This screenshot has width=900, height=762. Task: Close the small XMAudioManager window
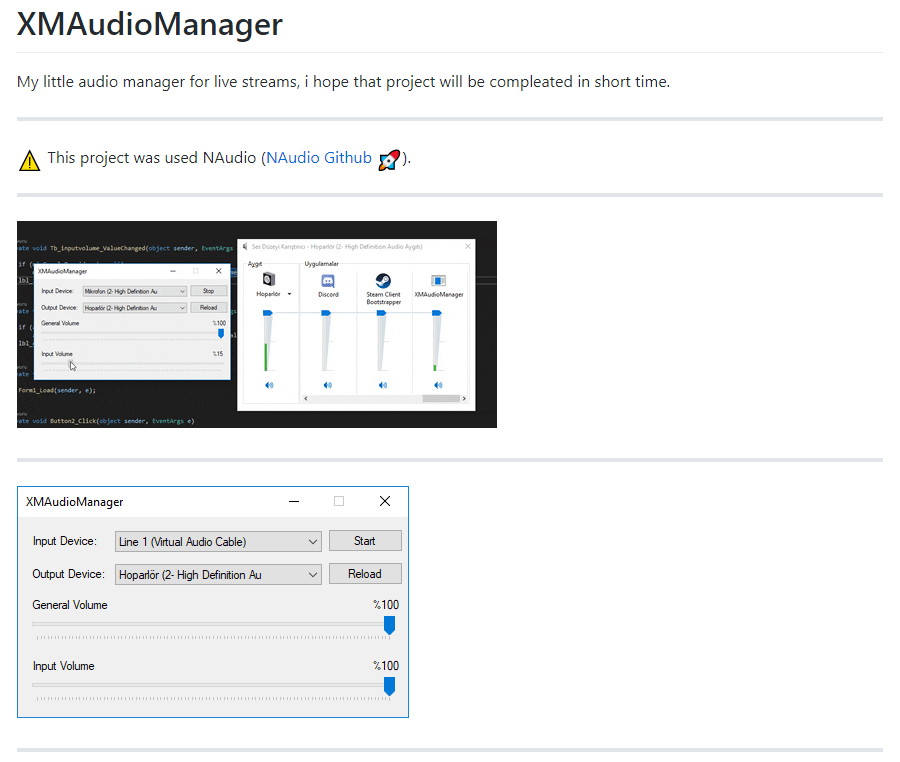click(x=219, y=271)
